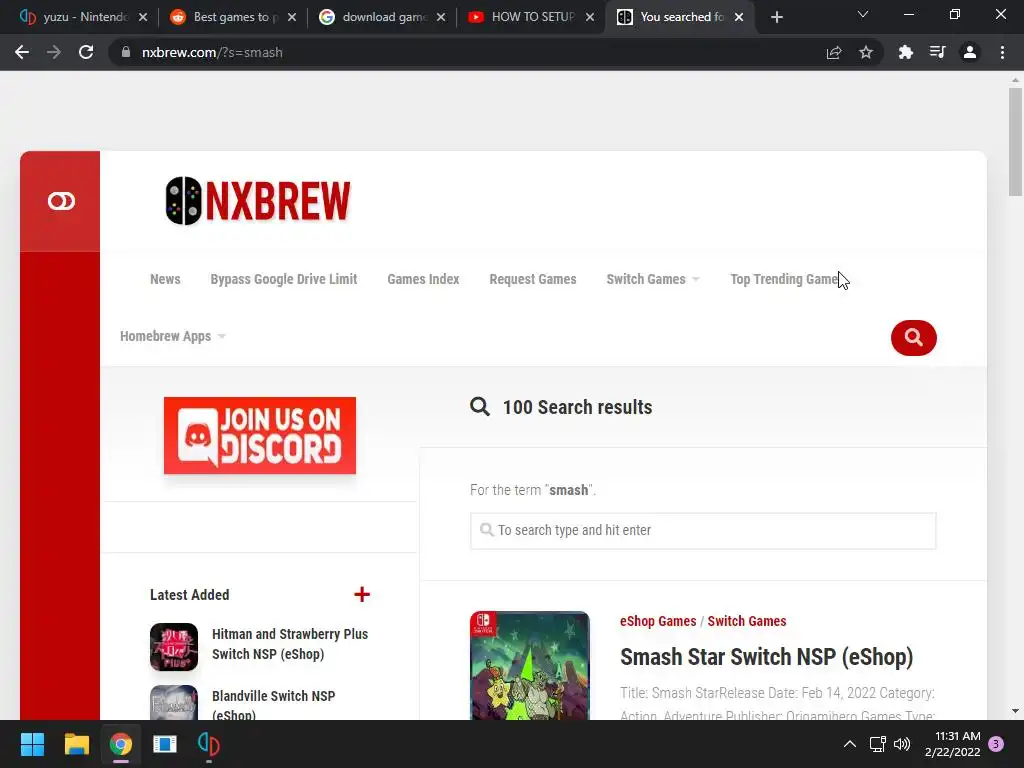Viewport: 1024px width, 768px height.
Task: View site info lock icon
Action: click(126, 52)
